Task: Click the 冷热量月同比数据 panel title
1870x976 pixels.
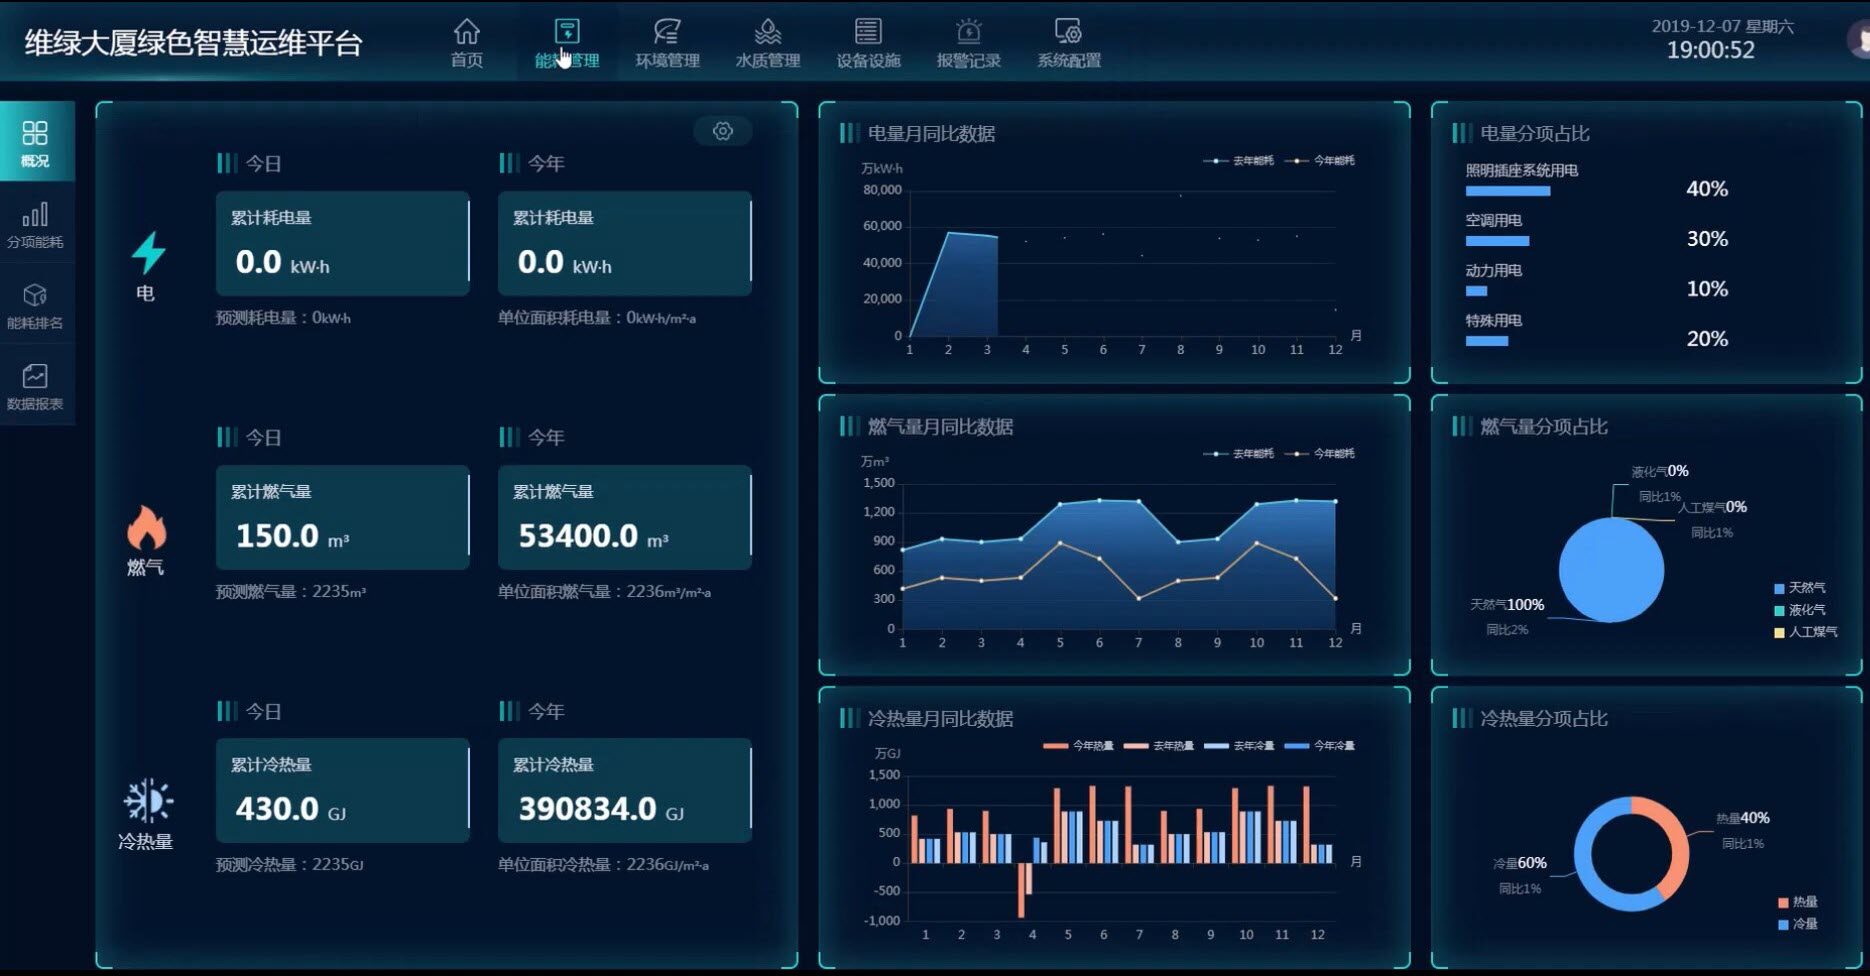Action: 940,718
